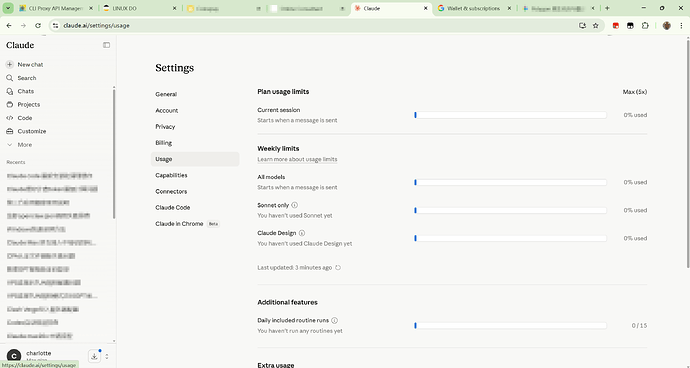Click the charlotte profile avatar
The height and width of the screenshot is (368, 690).
click(14, 356)
